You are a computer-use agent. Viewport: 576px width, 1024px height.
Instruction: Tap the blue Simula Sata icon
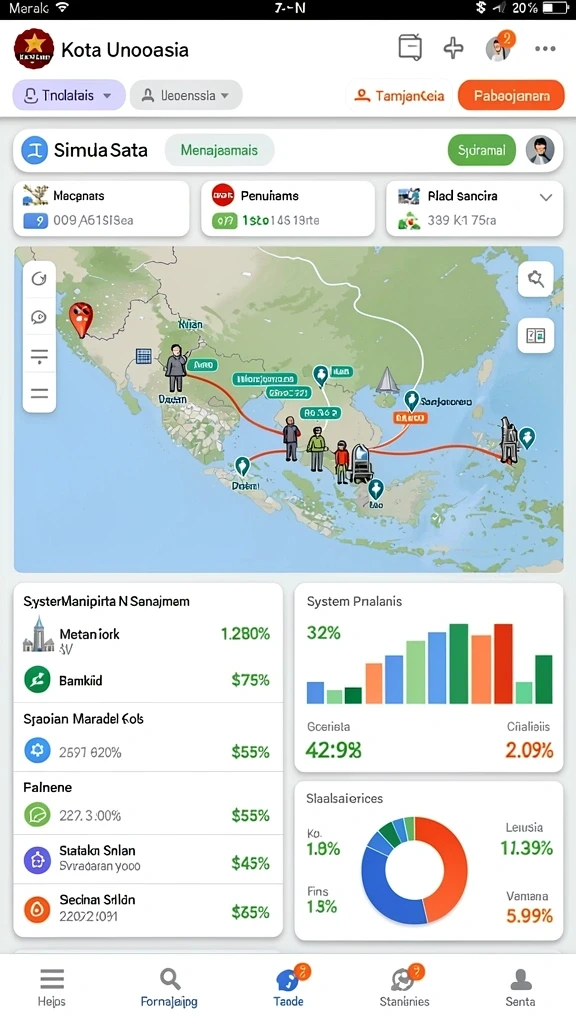35,150
